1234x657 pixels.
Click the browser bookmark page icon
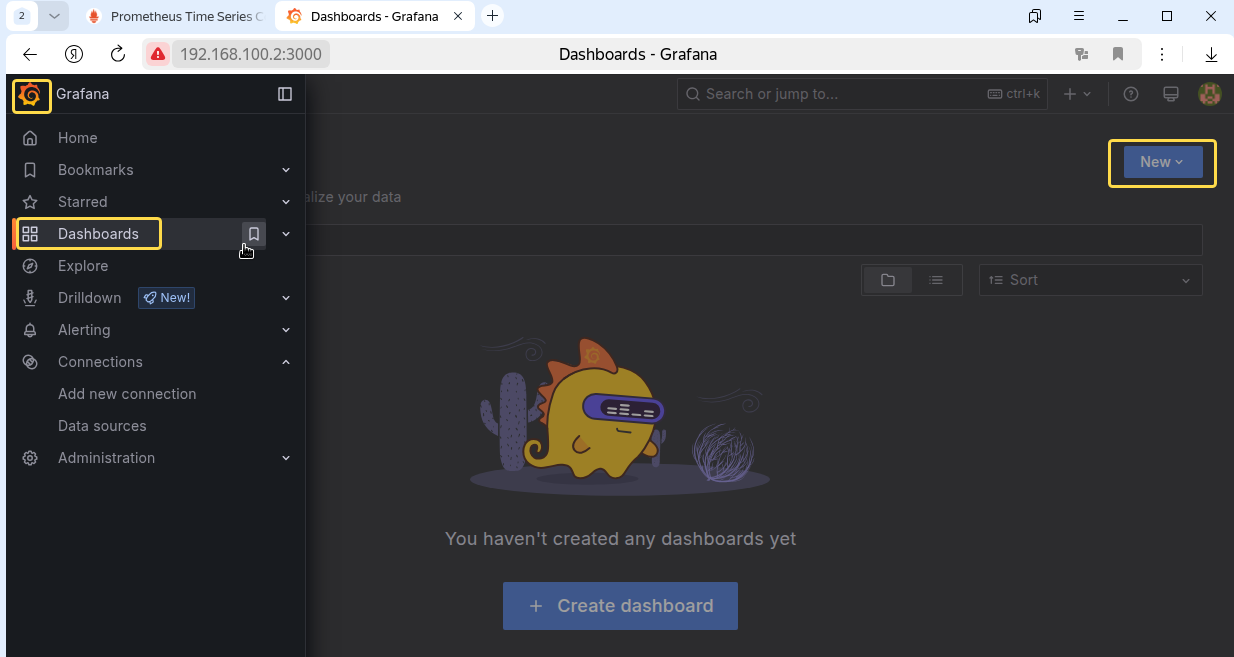pos(1118,54)
